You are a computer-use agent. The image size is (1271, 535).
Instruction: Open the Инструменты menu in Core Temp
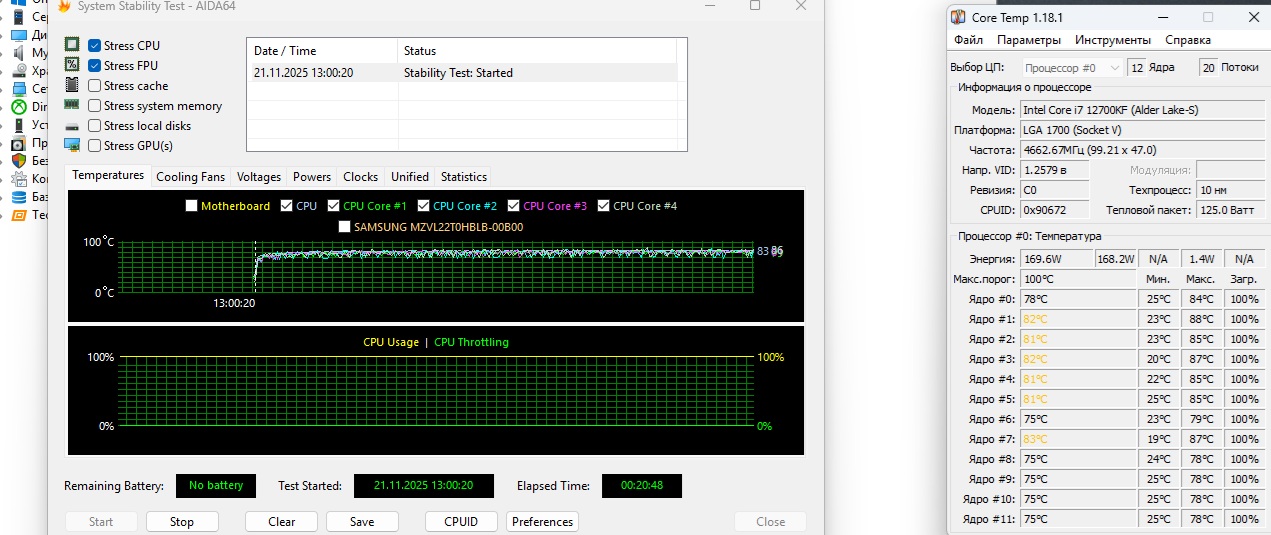[1113, 40]
